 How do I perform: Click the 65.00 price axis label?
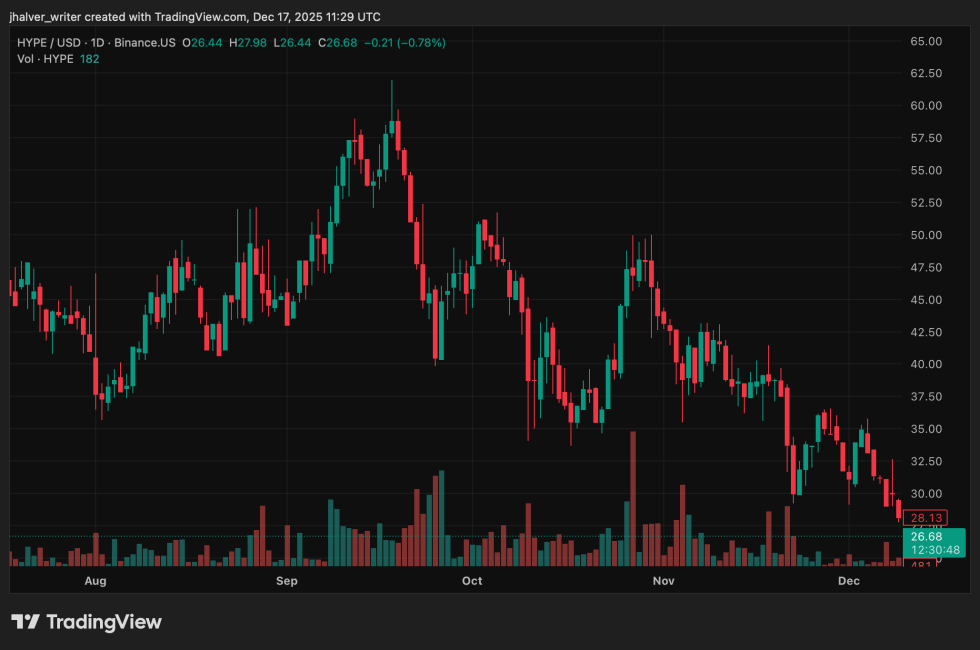(x=927, y=41)
